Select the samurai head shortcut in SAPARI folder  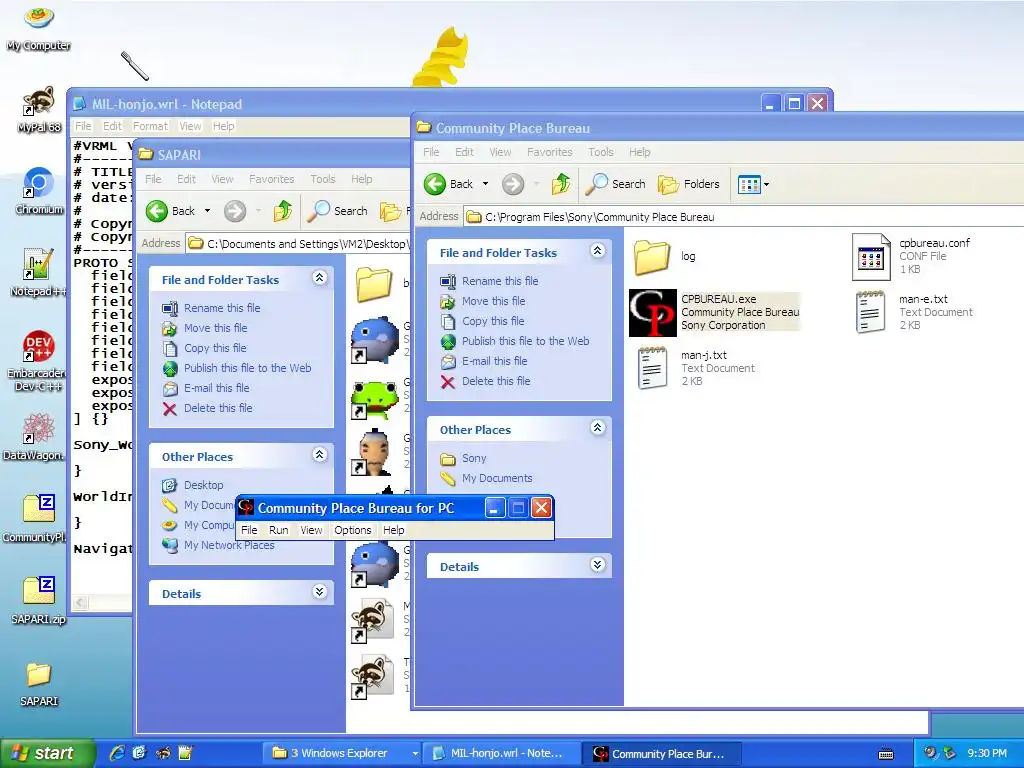click(374, 452)
